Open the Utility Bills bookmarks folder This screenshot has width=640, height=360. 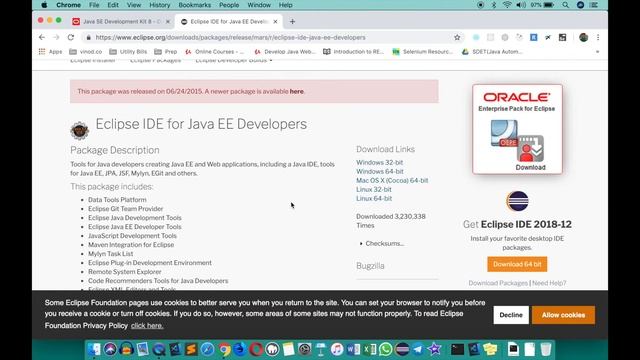tap(128, 52)
